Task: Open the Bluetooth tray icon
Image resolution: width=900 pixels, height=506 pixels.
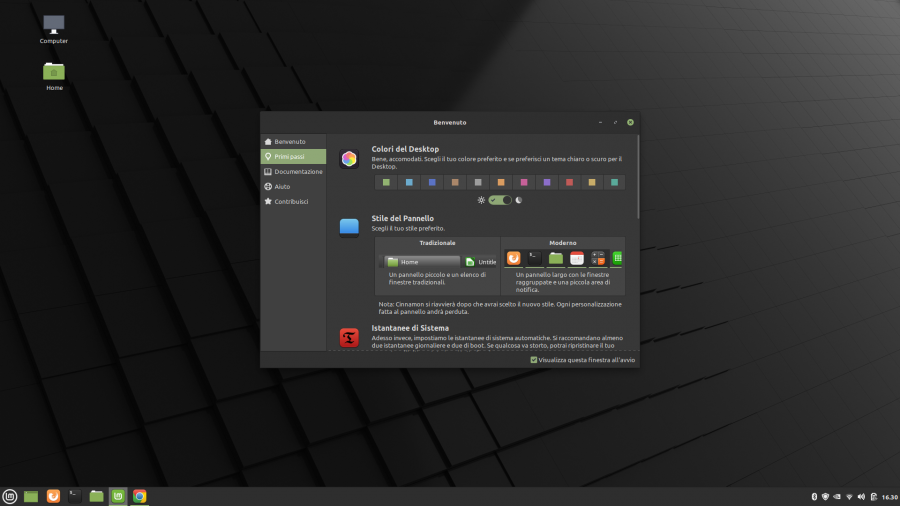Action: [x=814, y=497]
